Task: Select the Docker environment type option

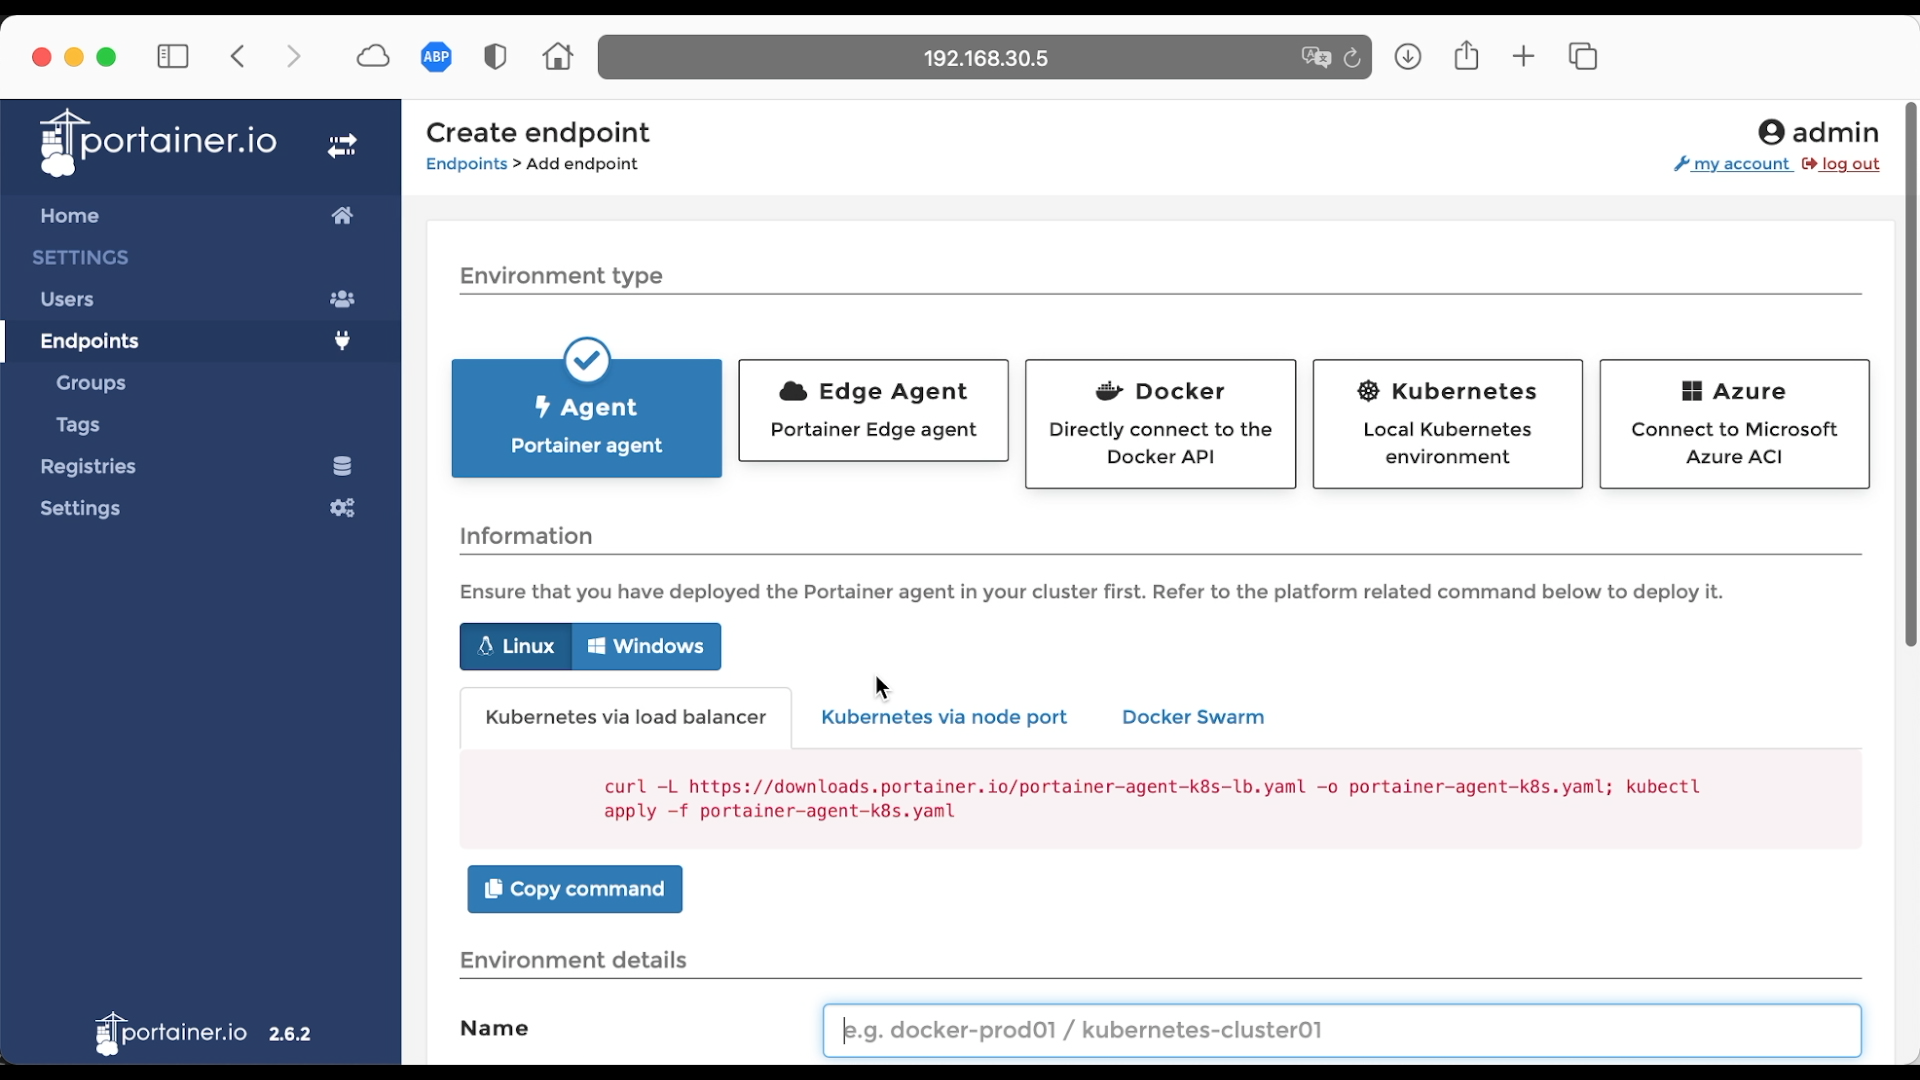Action: click(x=1160, y=424)
